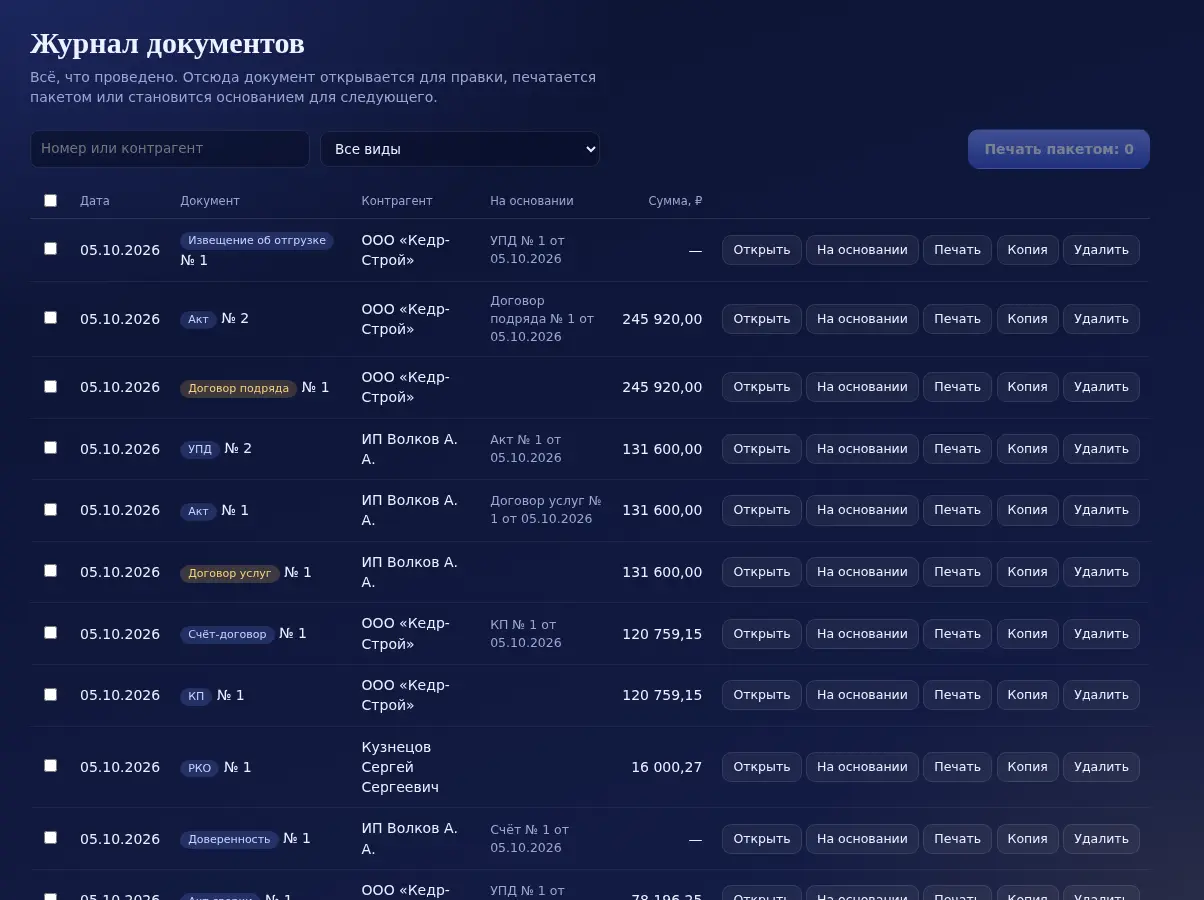Delete Извещение об отгрузке № 1
Screen dimensions: 1204x900
(x=1101, y=250)
